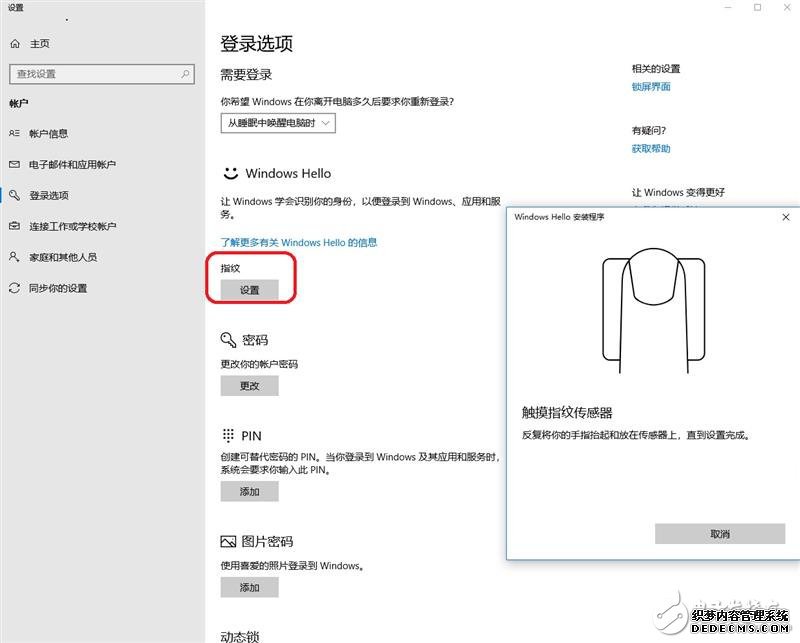
Task: Click the 让 Windows 变得更好 heading
Action: click(678, 192)
